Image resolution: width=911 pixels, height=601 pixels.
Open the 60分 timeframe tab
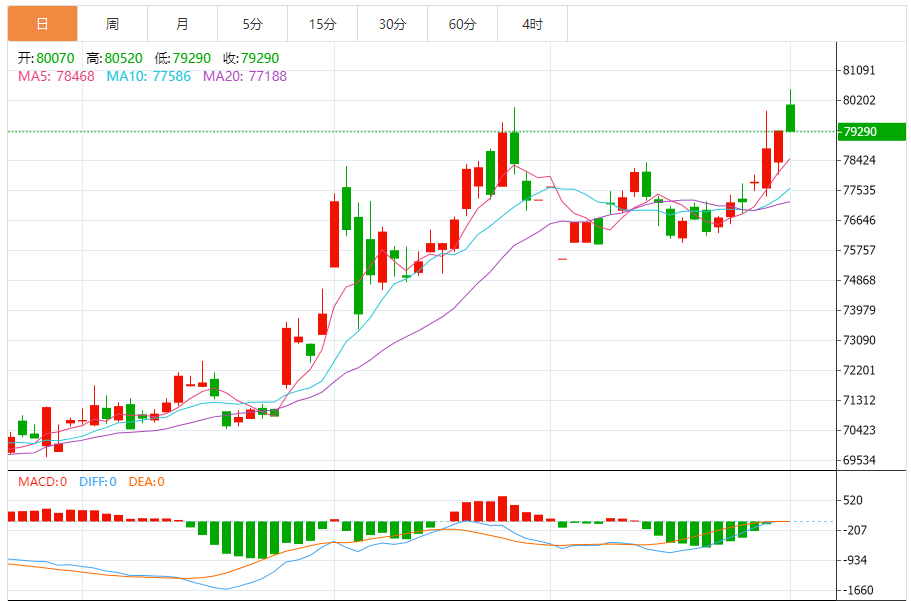point(462,24)
